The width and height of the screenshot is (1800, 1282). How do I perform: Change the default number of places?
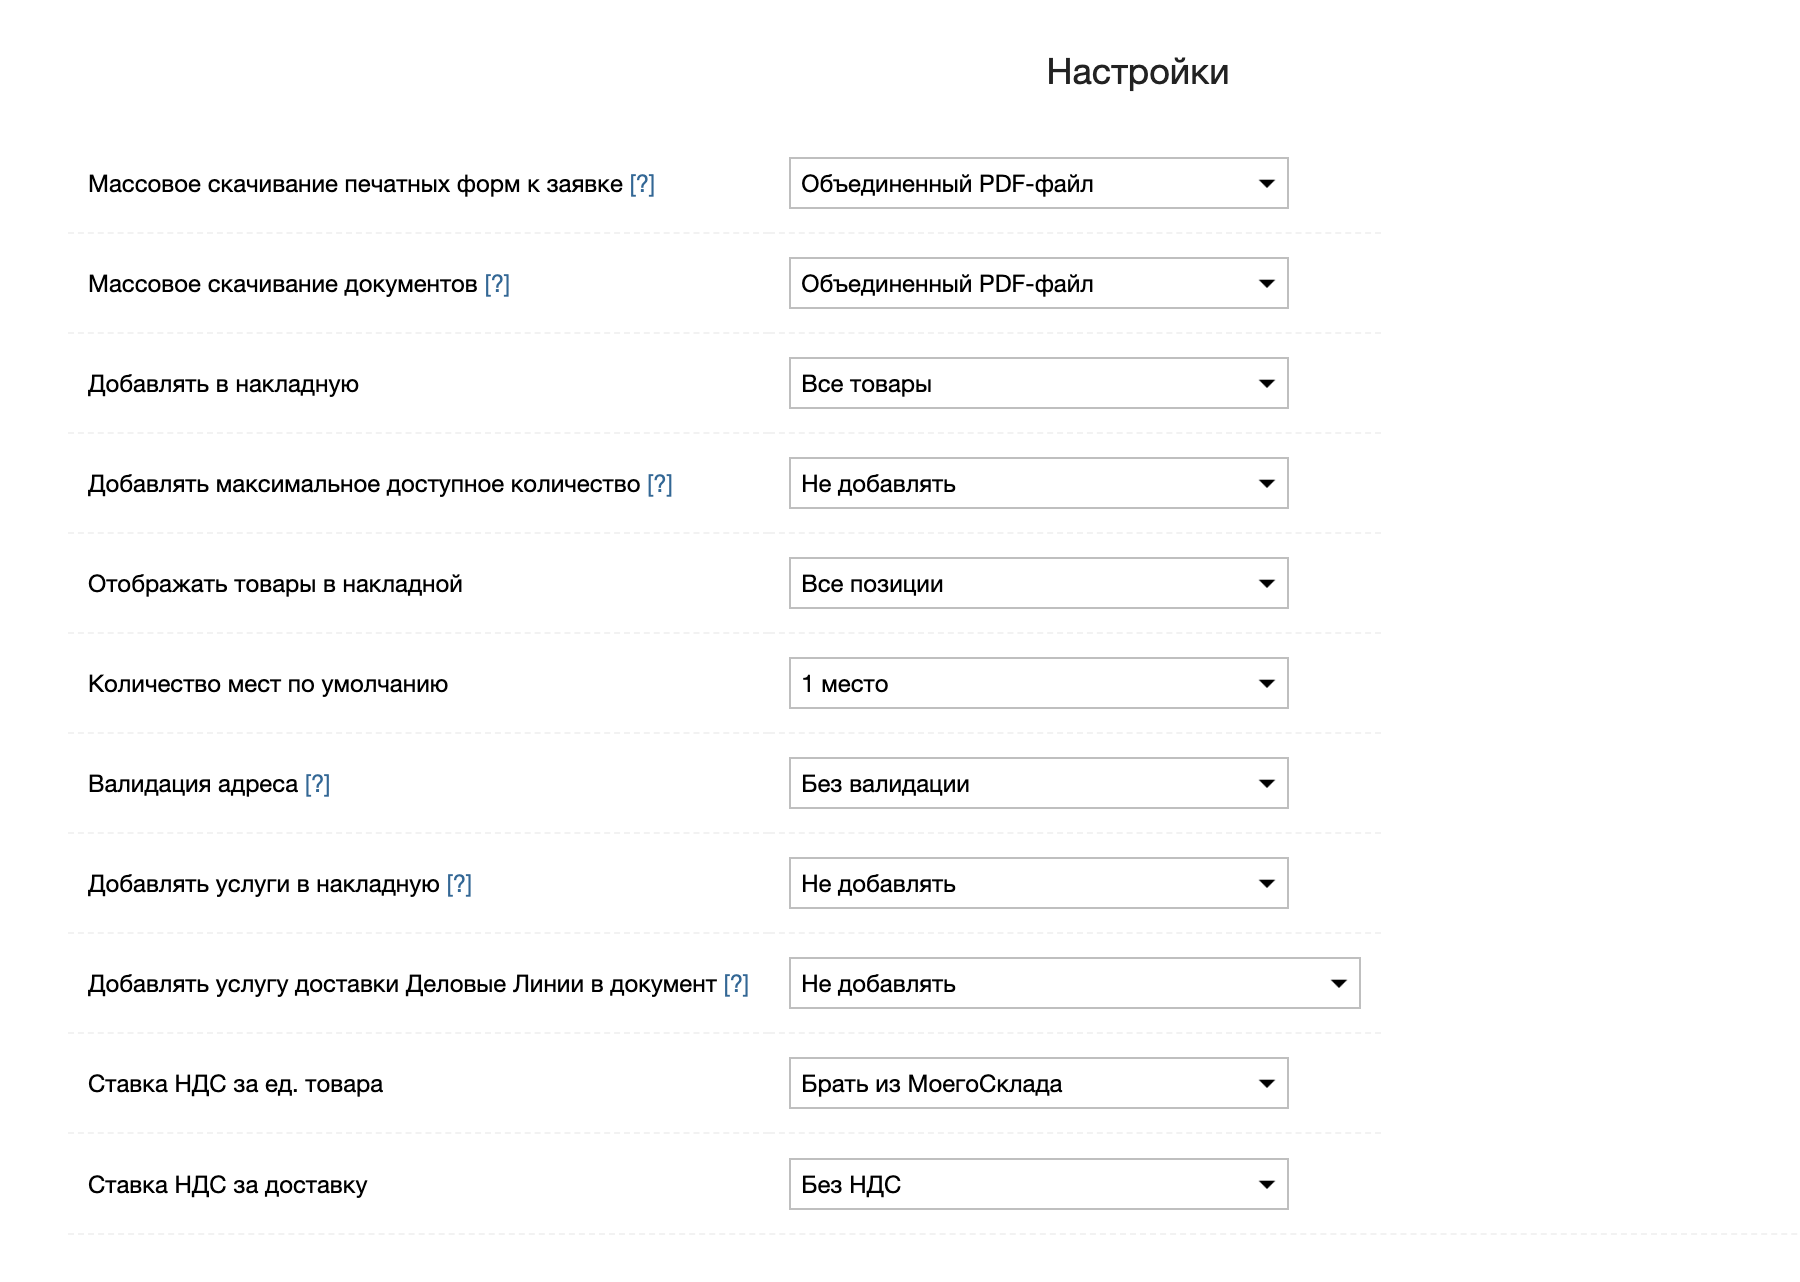[1038, 684]
